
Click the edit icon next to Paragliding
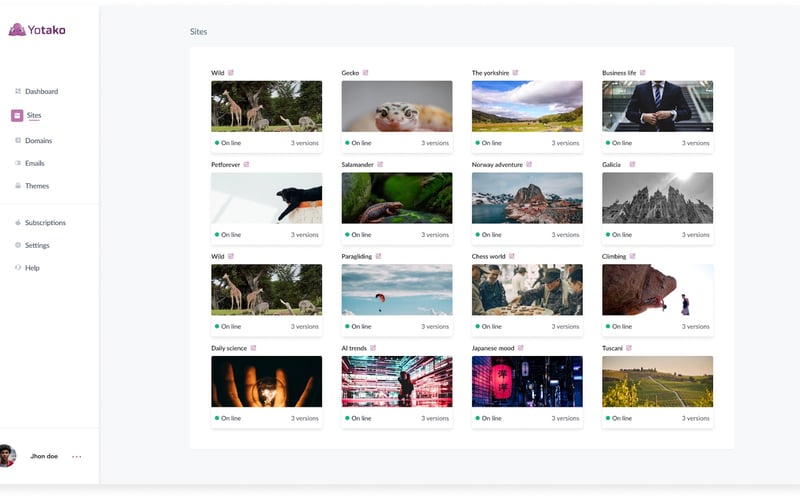pos(378,256)
